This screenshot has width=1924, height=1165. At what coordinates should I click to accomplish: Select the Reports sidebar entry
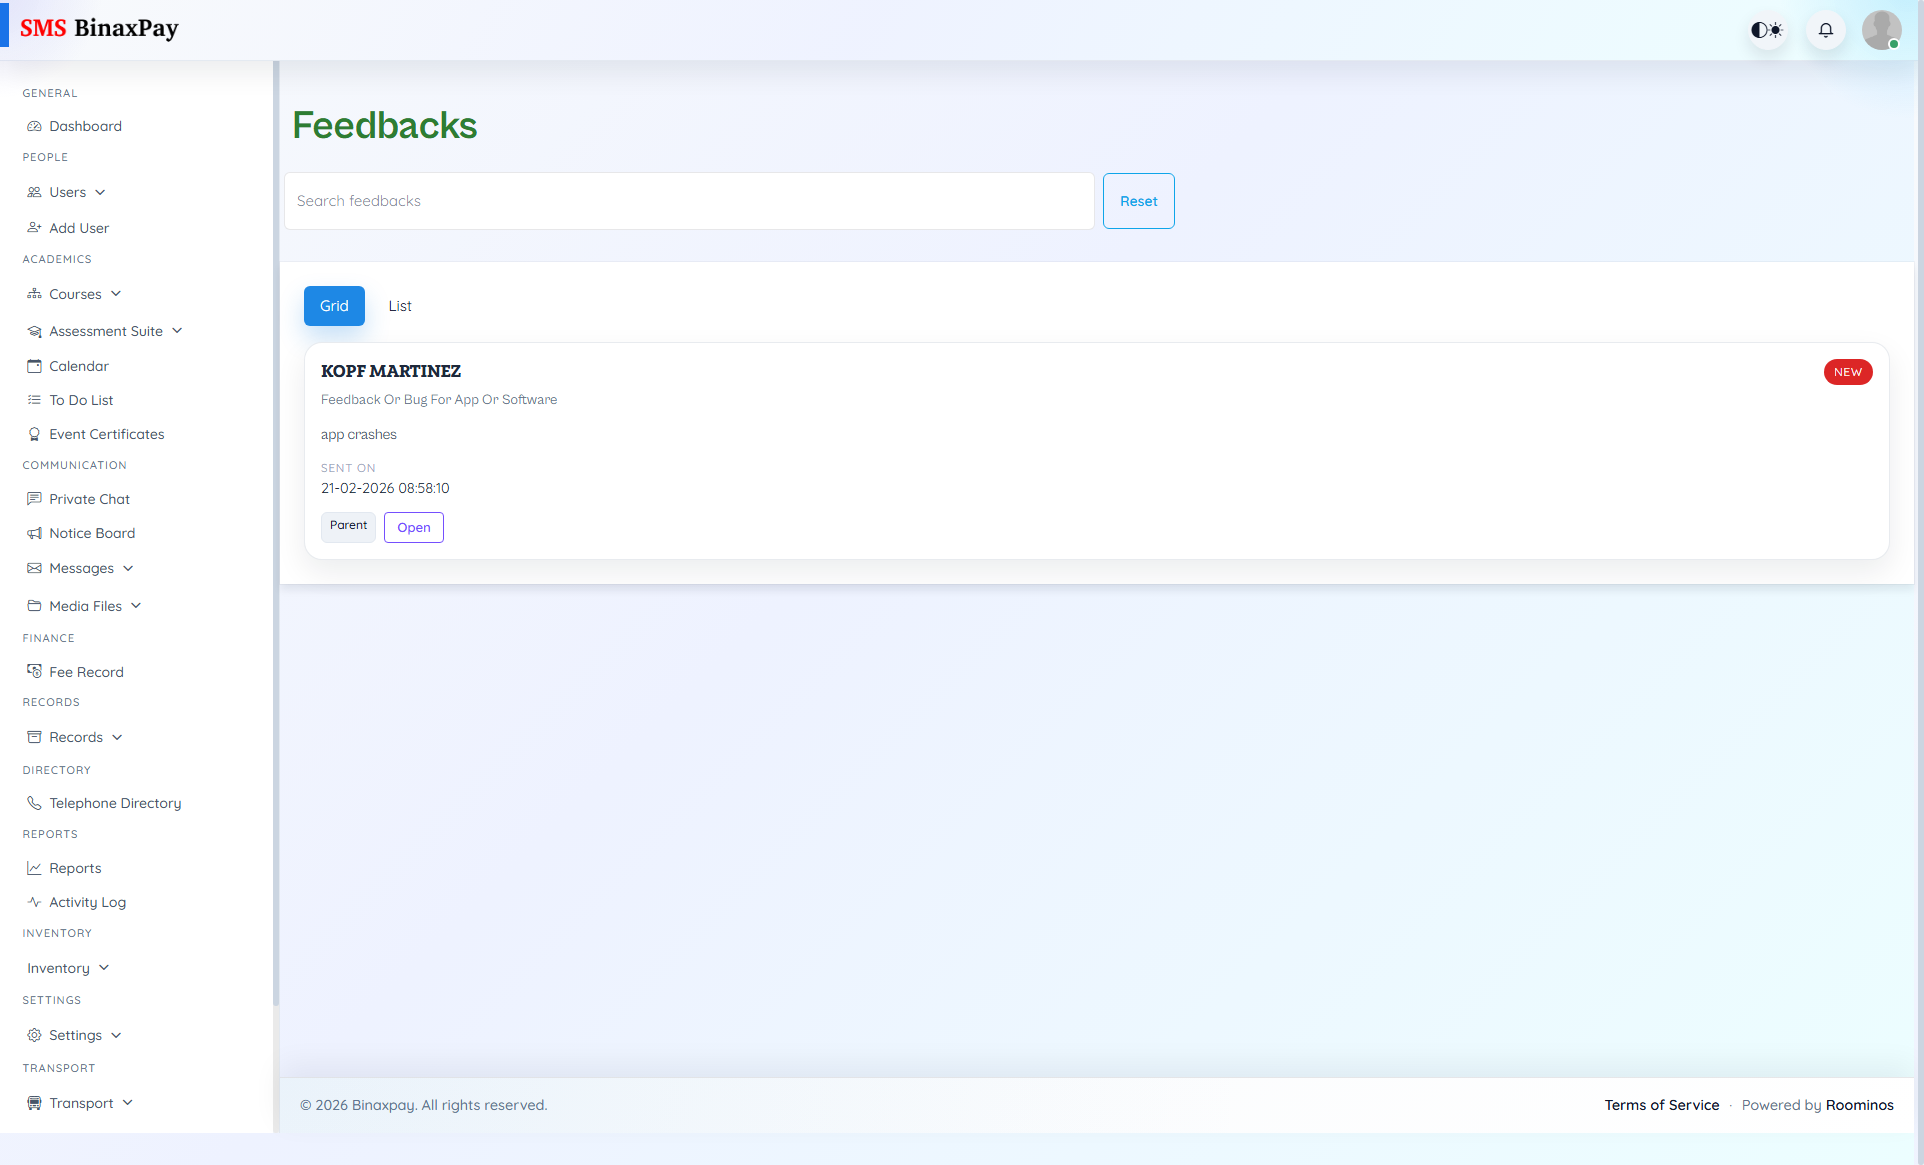coord(75,868)
